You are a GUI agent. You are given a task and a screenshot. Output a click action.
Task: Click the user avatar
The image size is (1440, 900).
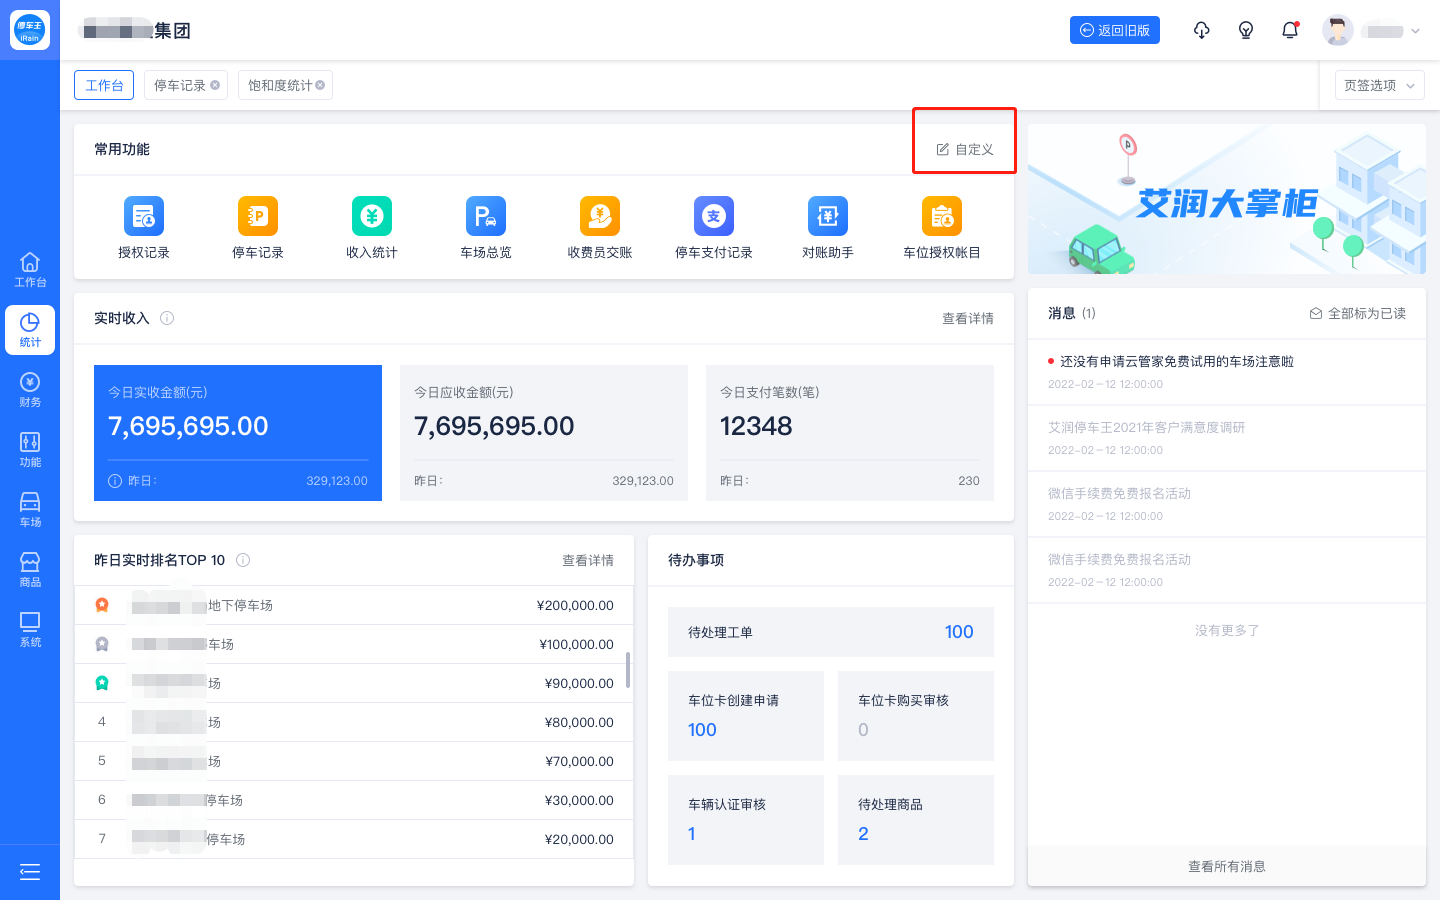tap(1338, 30)
